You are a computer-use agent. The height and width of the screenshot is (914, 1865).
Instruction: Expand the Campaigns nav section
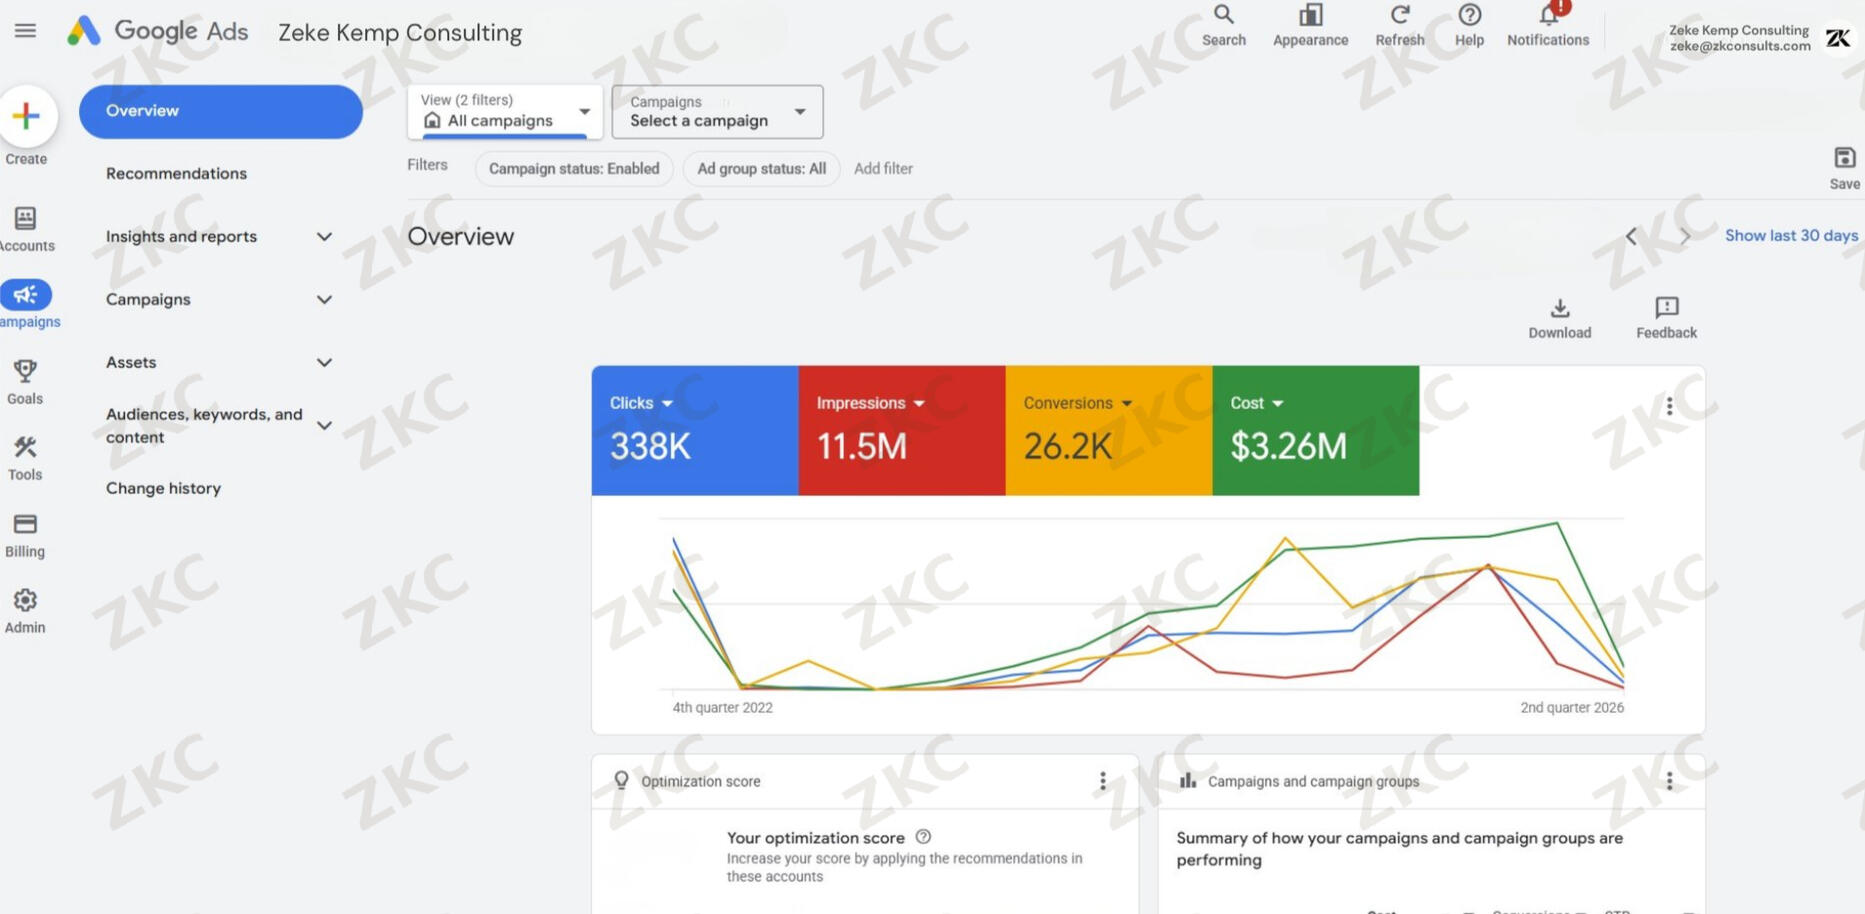[x=324, y=300]
